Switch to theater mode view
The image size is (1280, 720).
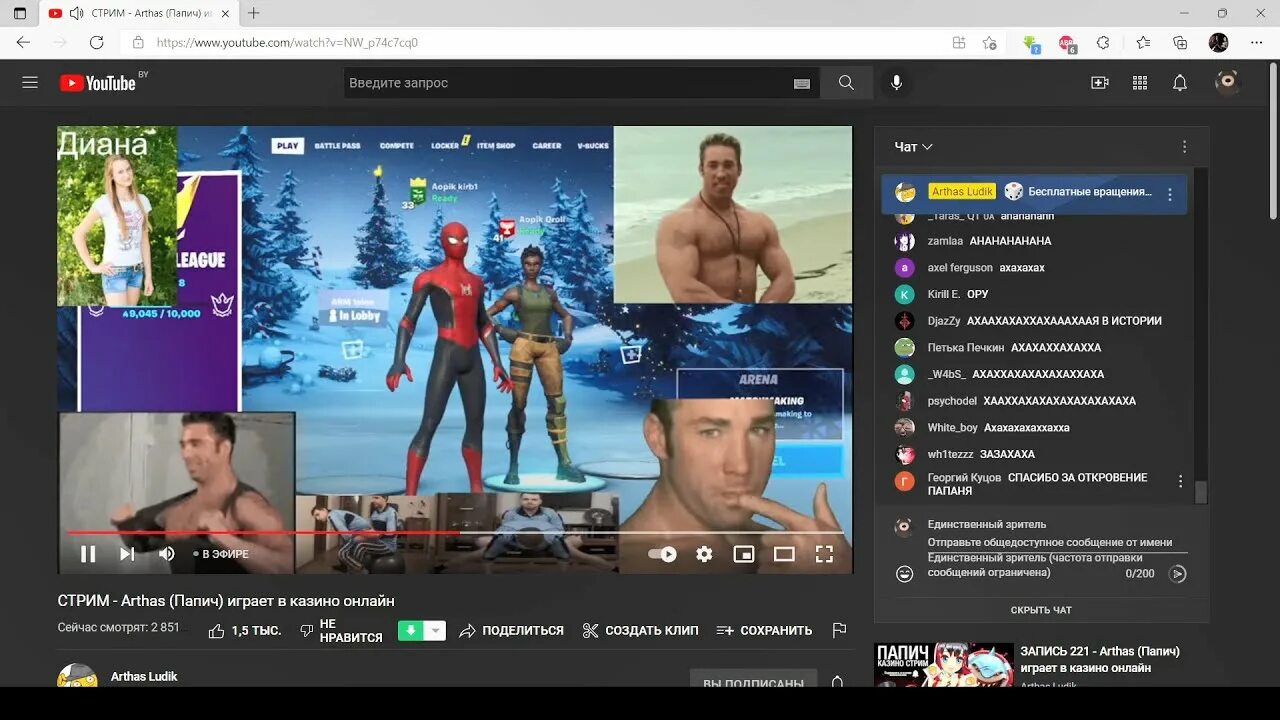tap(784, 554)
